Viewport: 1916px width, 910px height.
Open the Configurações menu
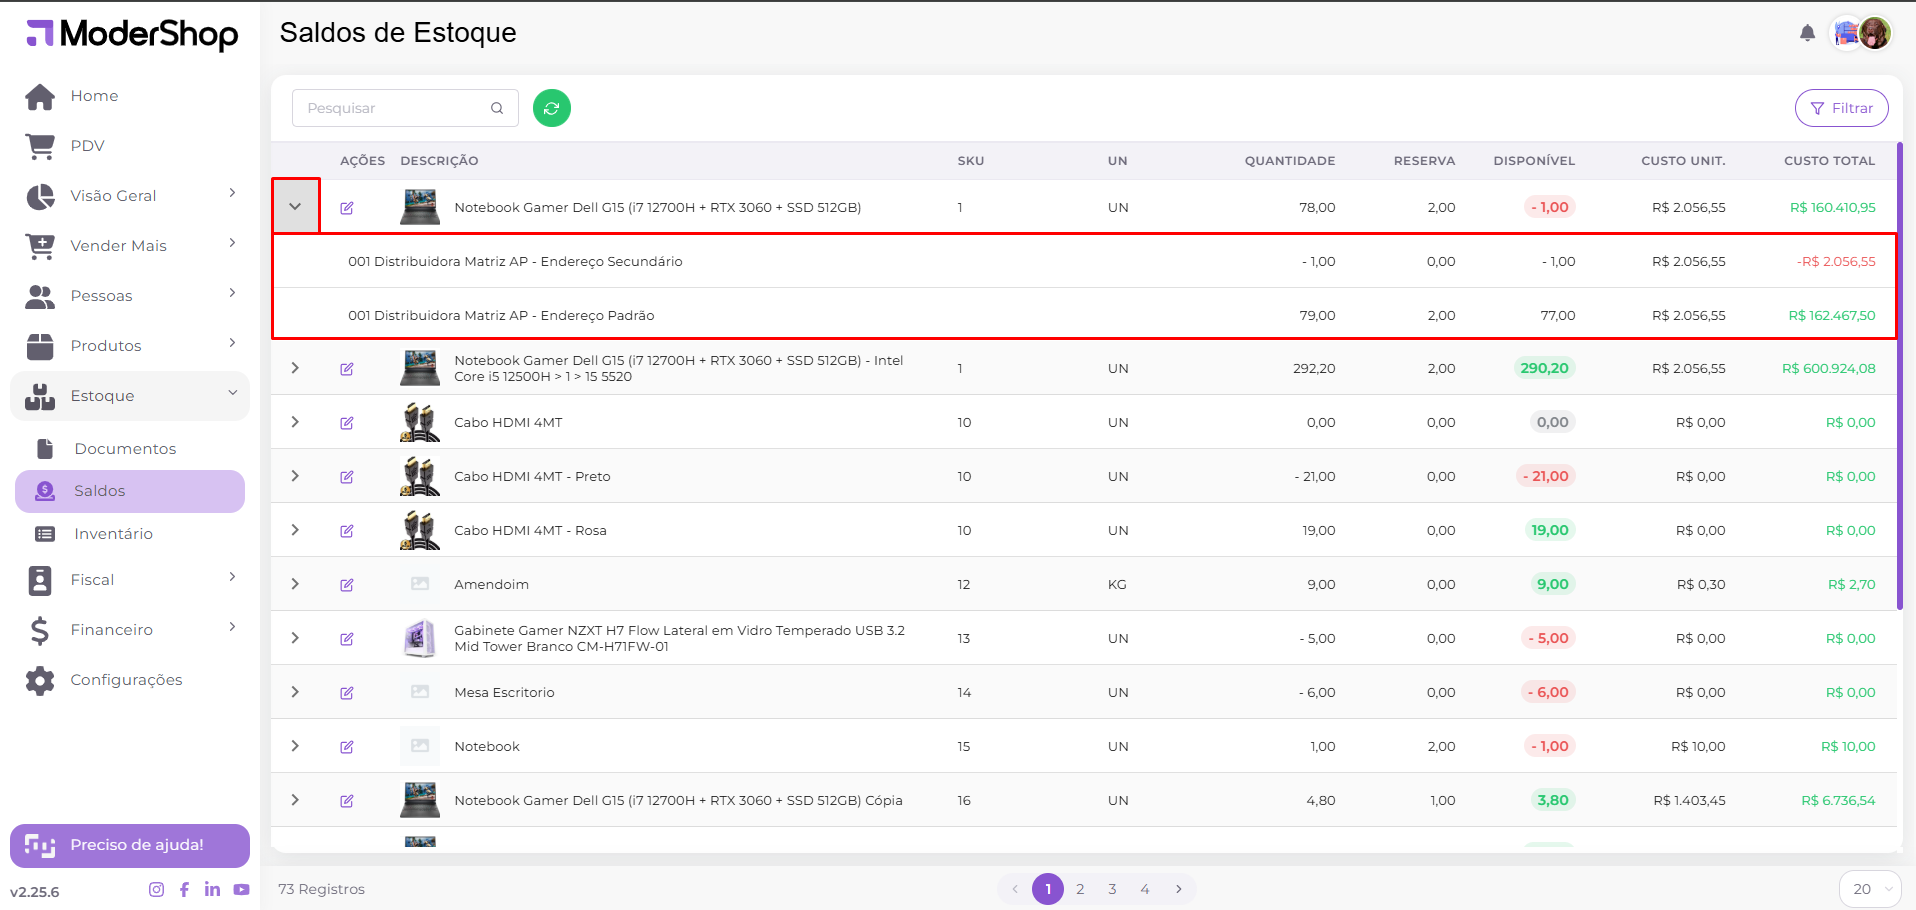coord(130,680)
